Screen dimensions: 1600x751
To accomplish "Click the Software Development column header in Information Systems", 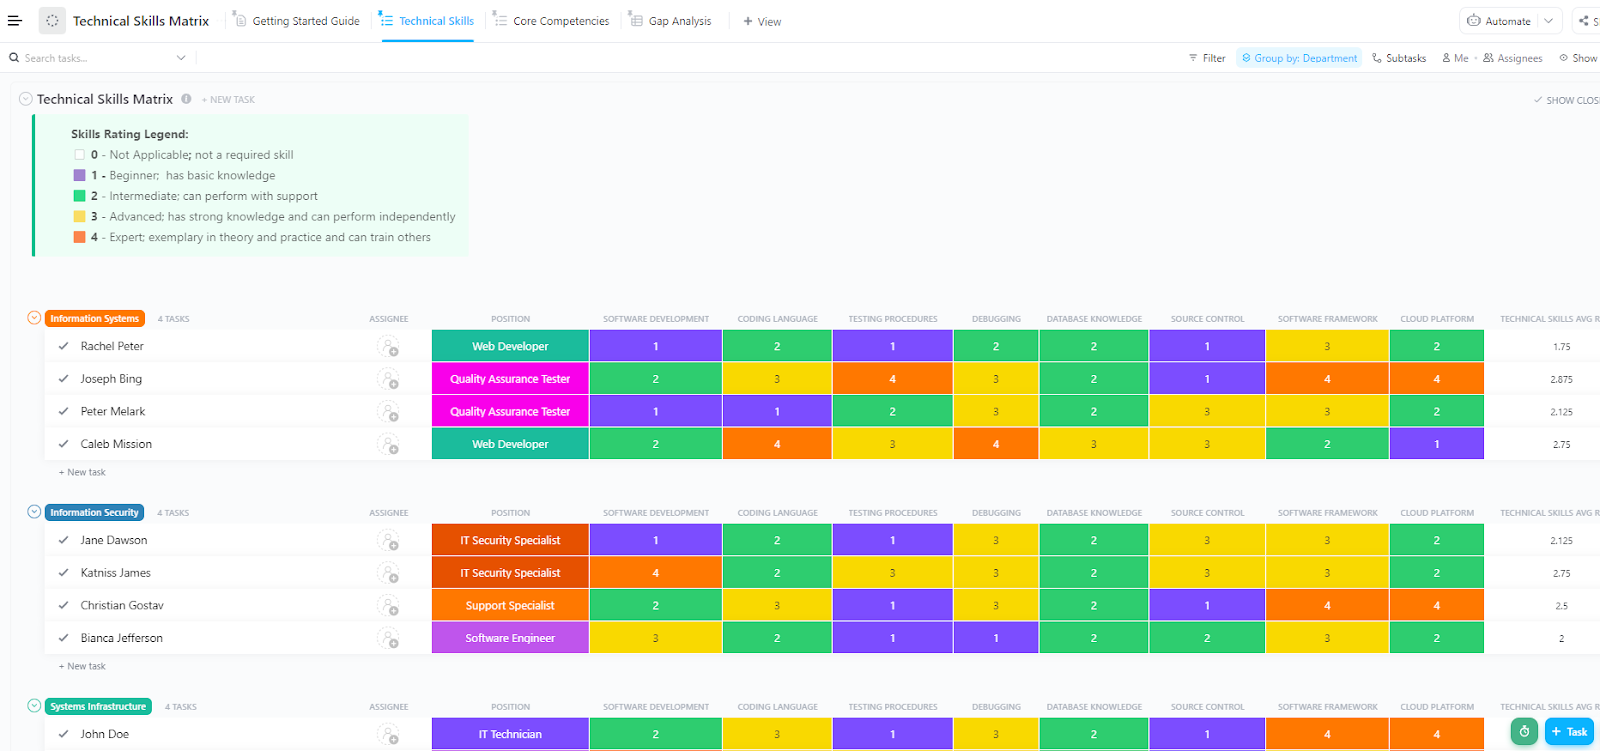I will 656,319.
